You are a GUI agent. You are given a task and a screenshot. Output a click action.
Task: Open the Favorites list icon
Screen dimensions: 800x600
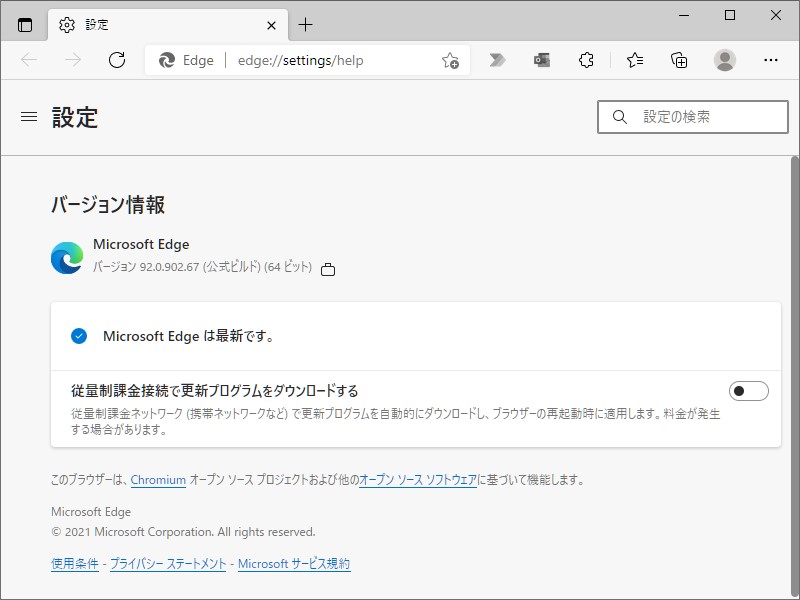point(634,60)
